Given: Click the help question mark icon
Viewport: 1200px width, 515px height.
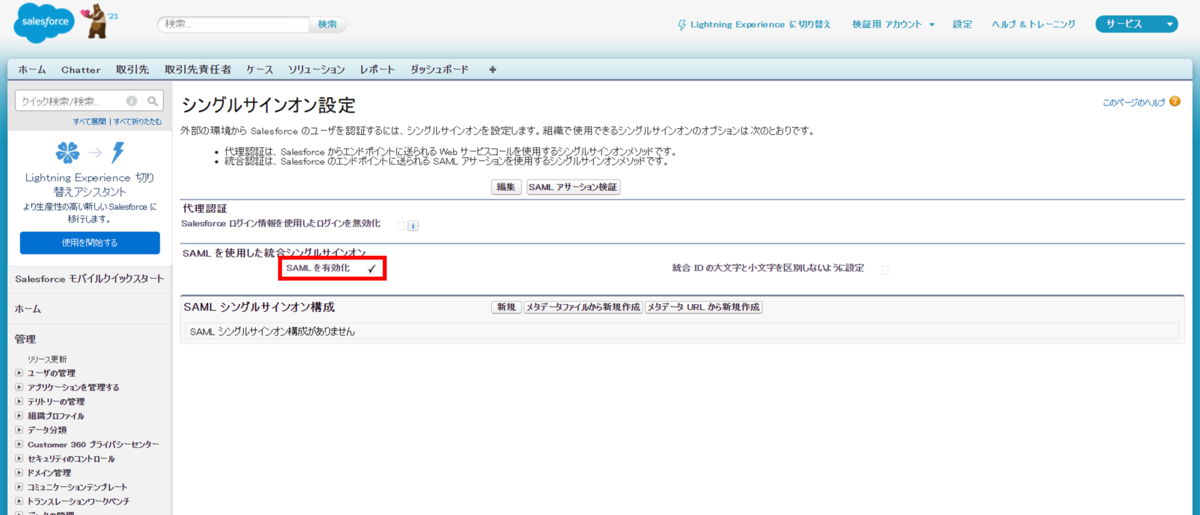Looking at the screenshot, I should tap(1175, 102).
